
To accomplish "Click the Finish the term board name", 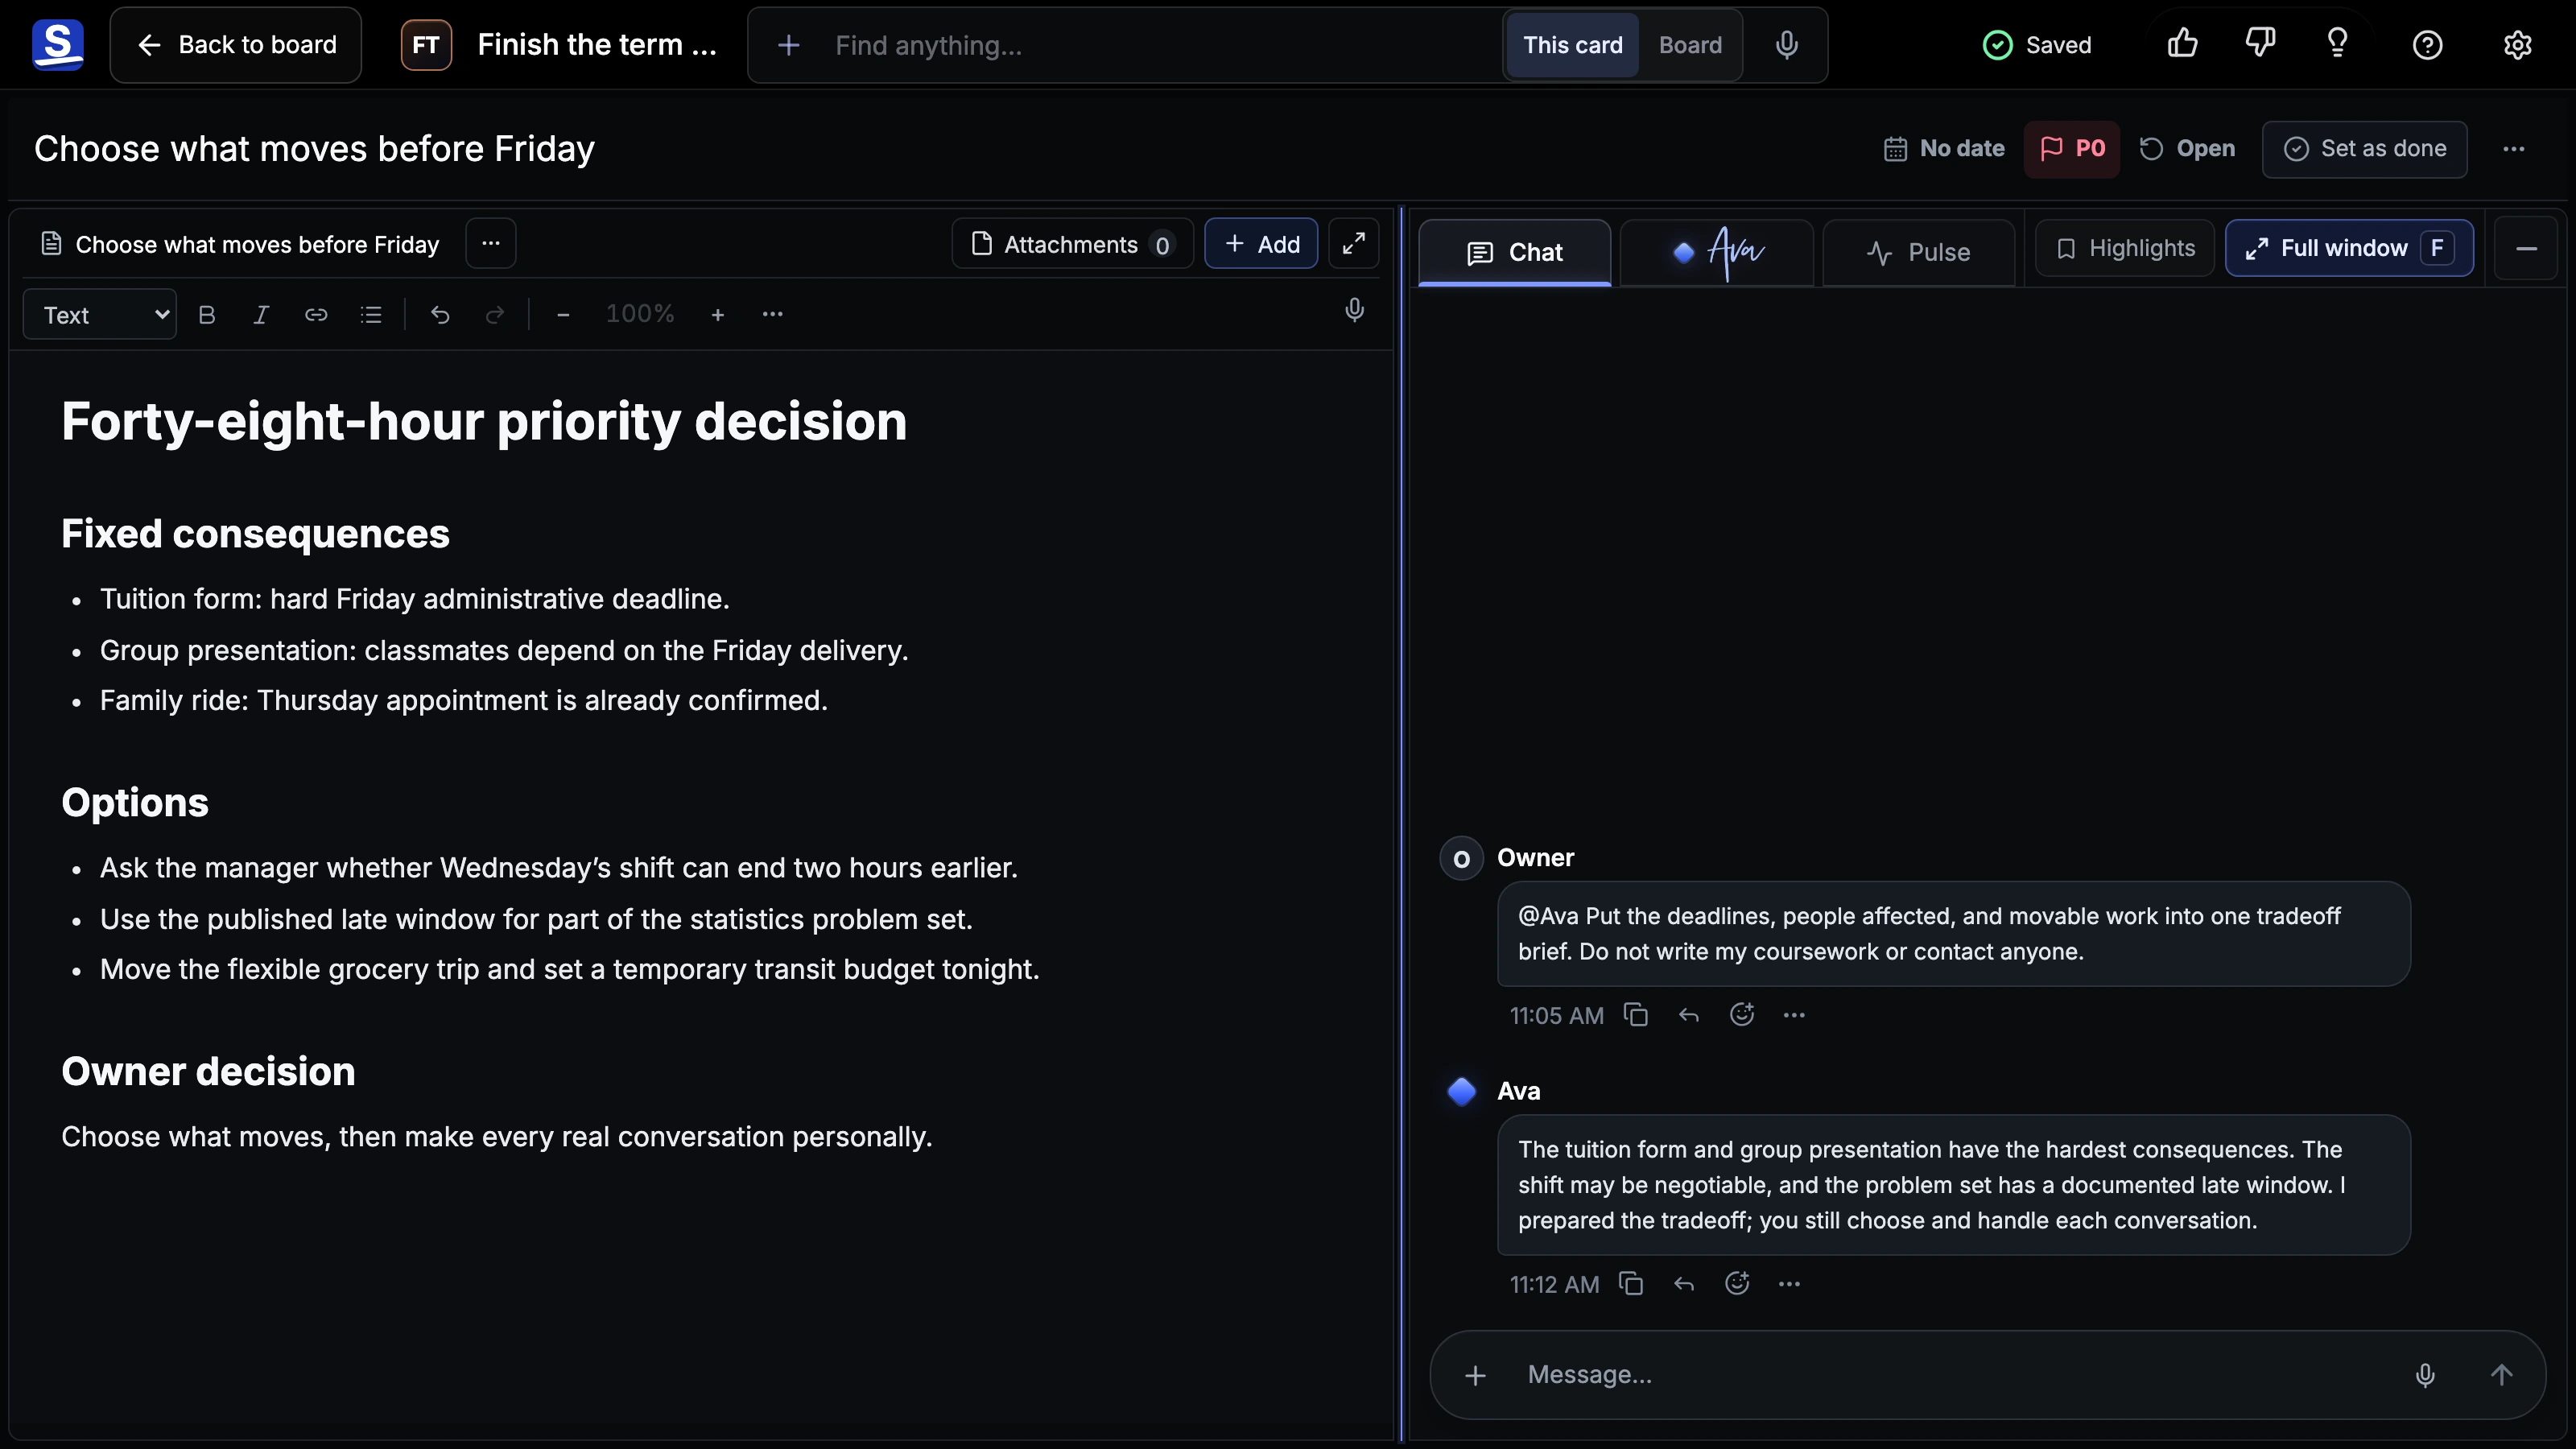I will pos(596,45).
